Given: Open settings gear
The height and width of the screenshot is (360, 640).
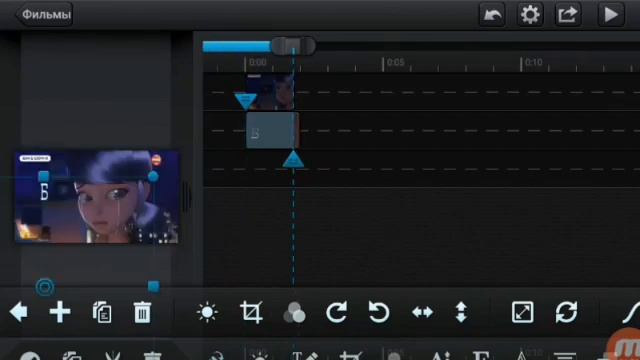Looking at the screenshot, I should coord(530,15).
